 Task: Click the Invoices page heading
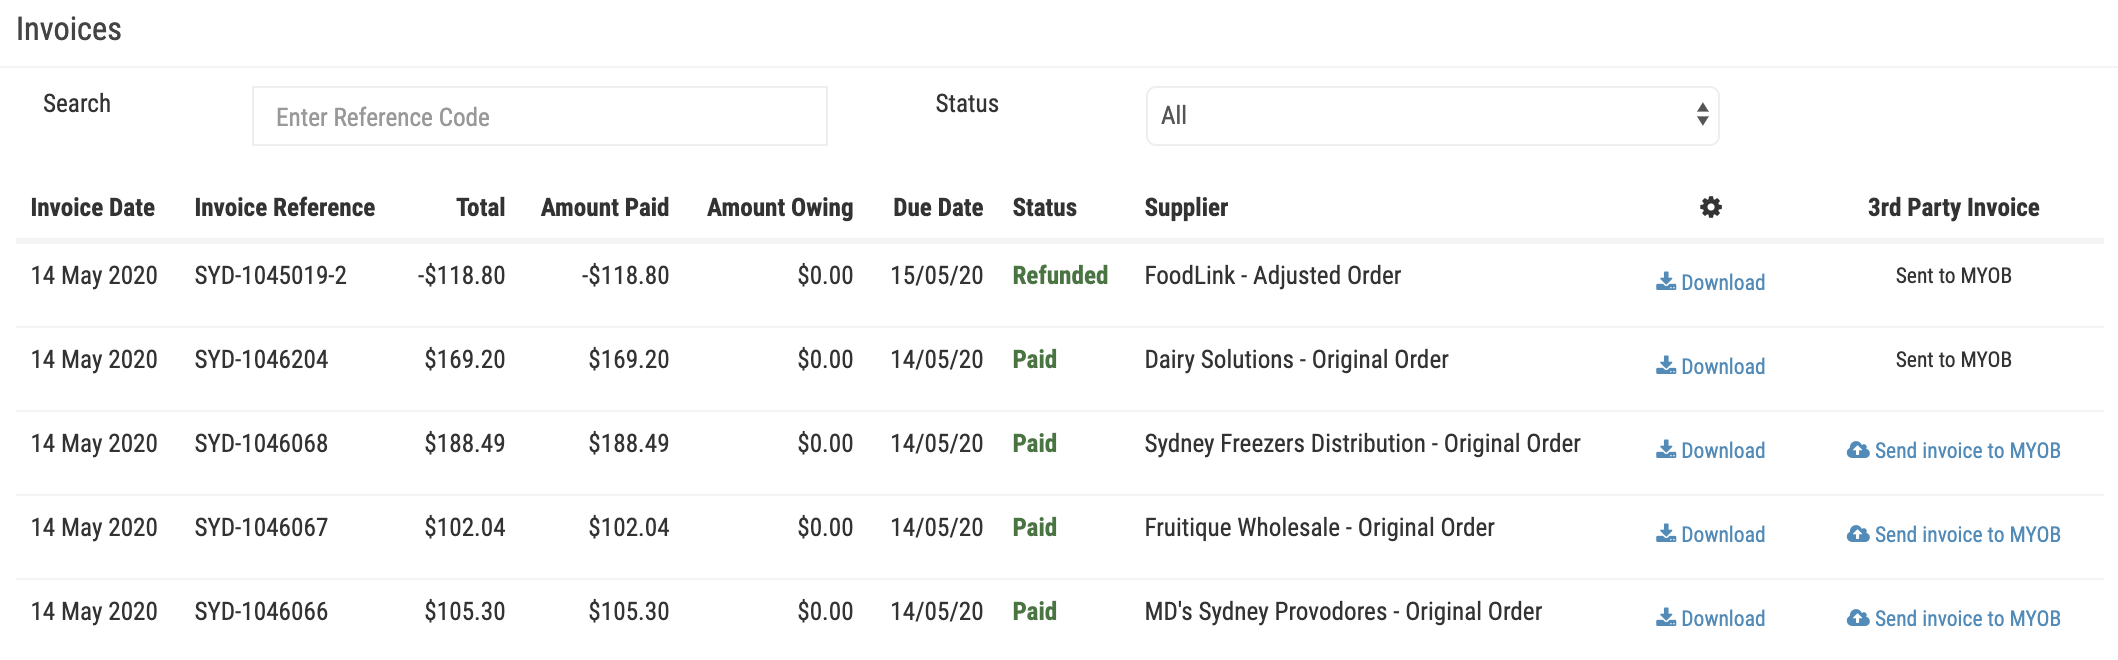point(69,29)
